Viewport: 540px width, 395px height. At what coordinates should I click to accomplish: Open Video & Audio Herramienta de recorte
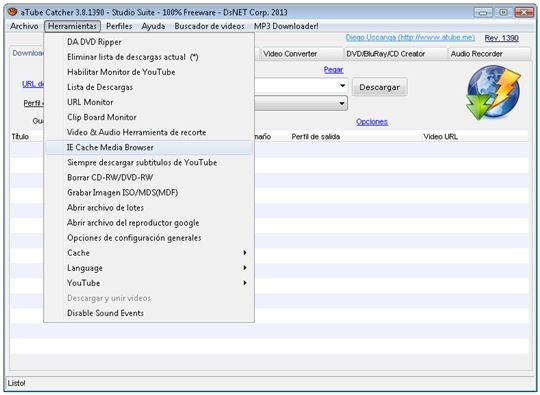coord(149,133)
